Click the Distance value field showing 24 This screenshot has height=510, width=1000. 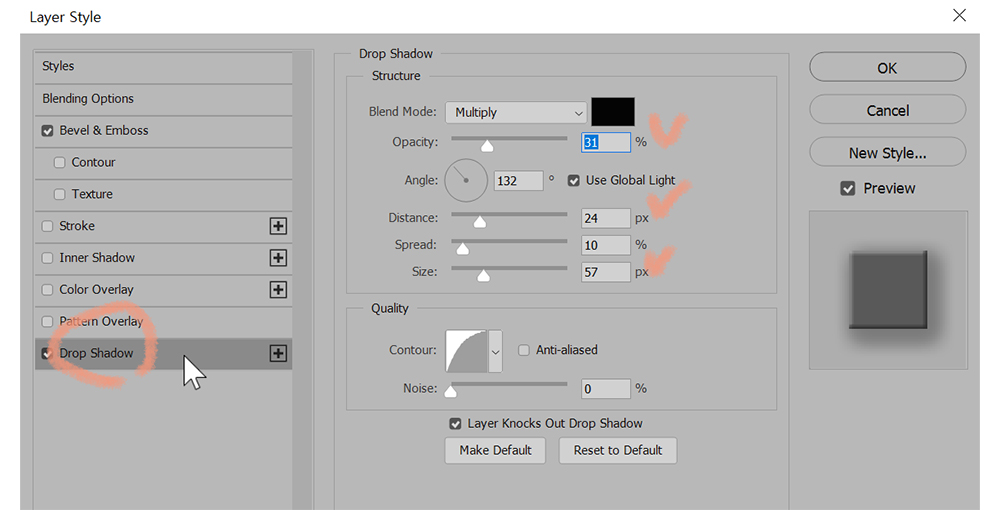tap(606, 219)
